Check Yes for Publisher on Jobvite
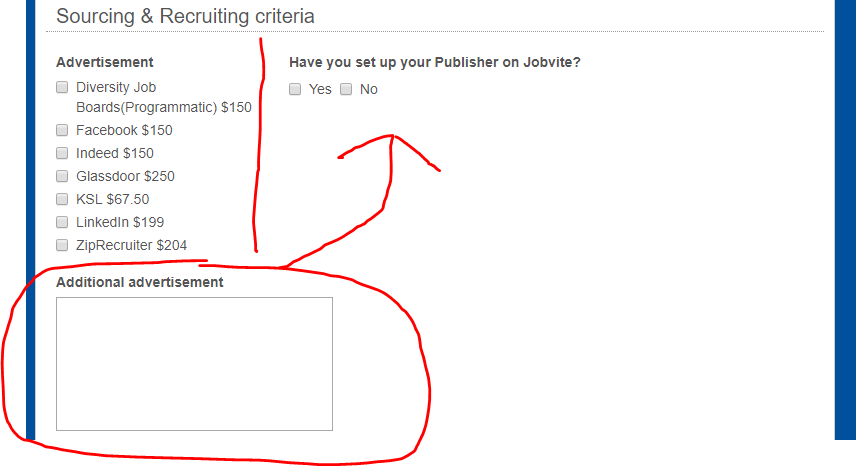856x466 pixels. click(x=295, y=89)
